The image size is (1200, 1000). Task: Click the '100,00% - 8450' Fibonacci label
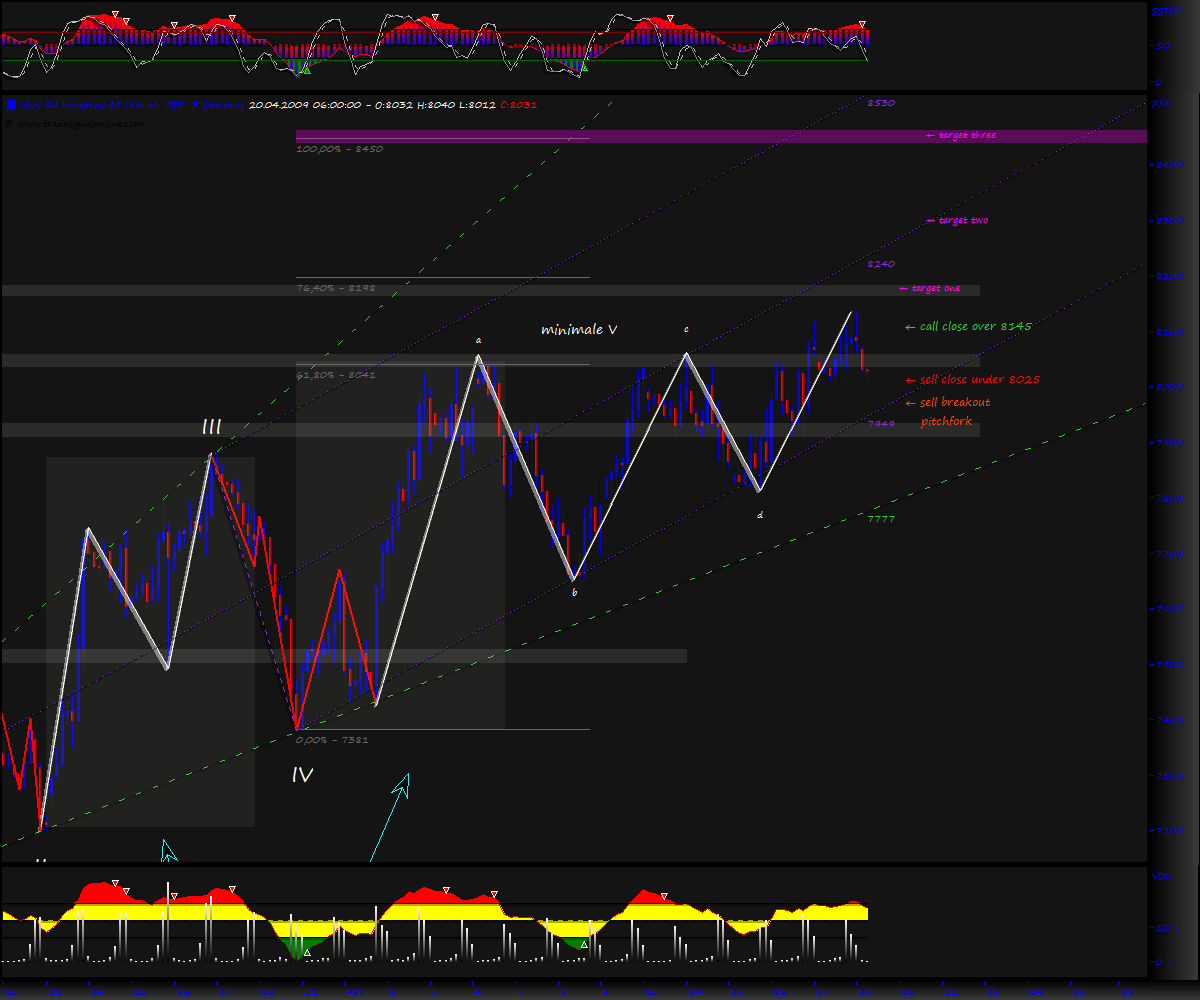coord(339,149)
